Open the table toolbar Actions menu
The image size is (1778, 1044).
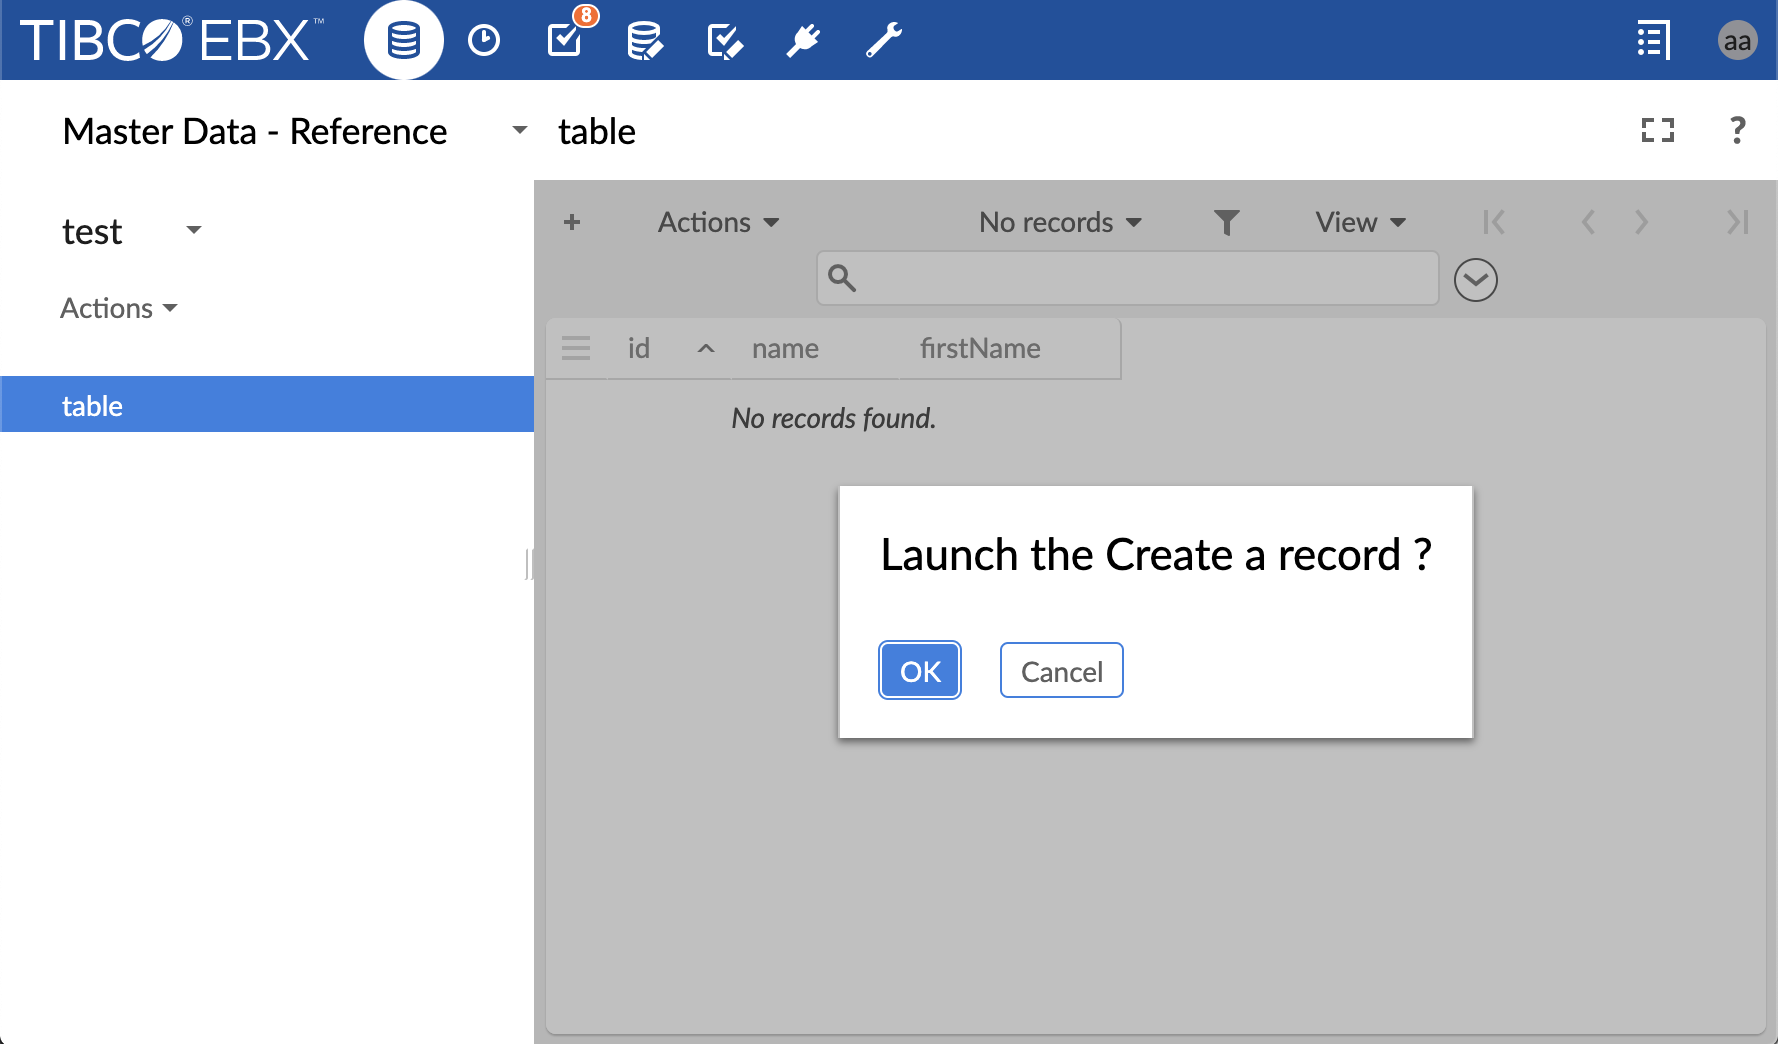click(x=718, y=222)
